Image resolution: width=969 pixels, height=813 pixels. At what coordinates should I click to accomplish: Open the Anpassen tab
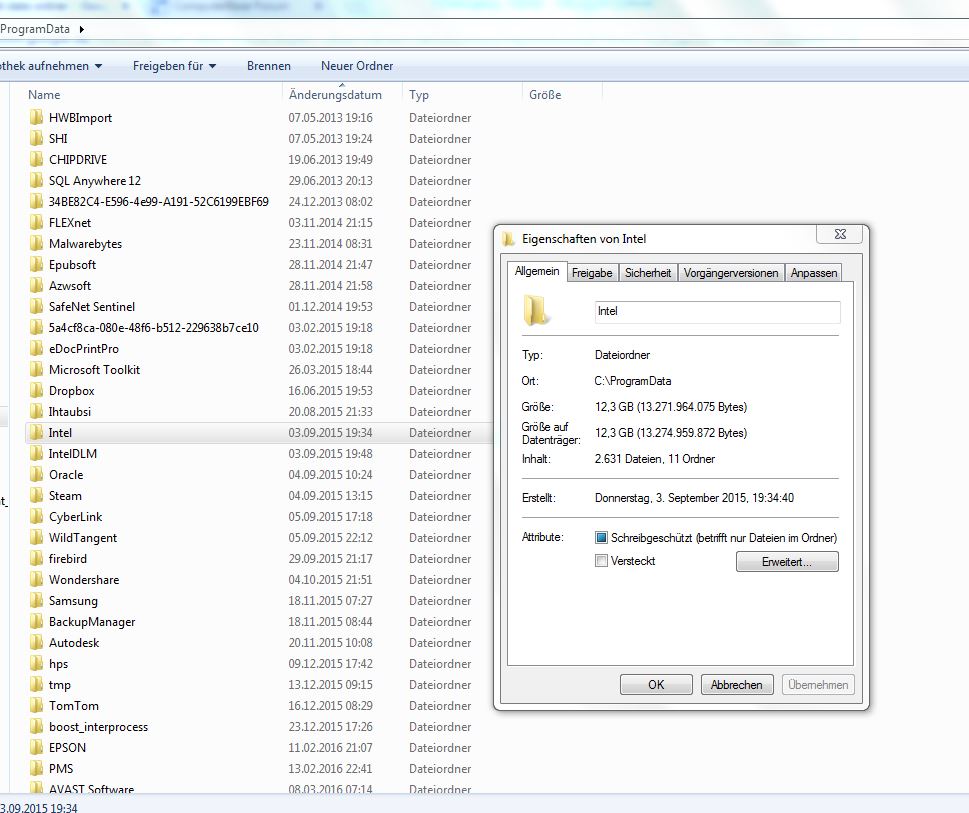tap(814, 272)
